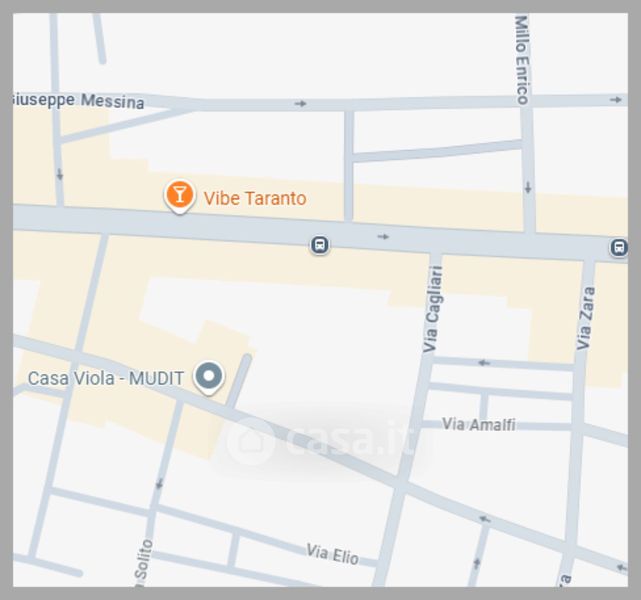The image size is (641, 600).
Task: Click the Vibe Taranto cocktail bar icon
Action: (179, 196)
